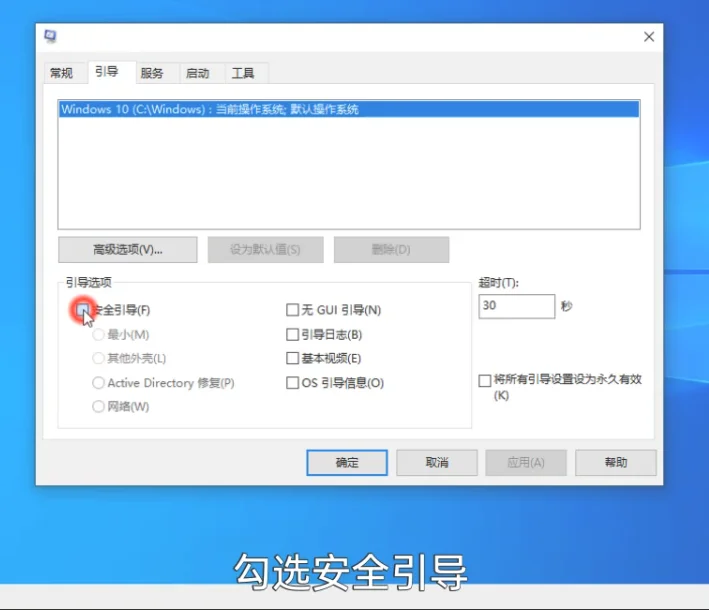Click the 应用(A) button
709x610 pixels.
point(526,463)
